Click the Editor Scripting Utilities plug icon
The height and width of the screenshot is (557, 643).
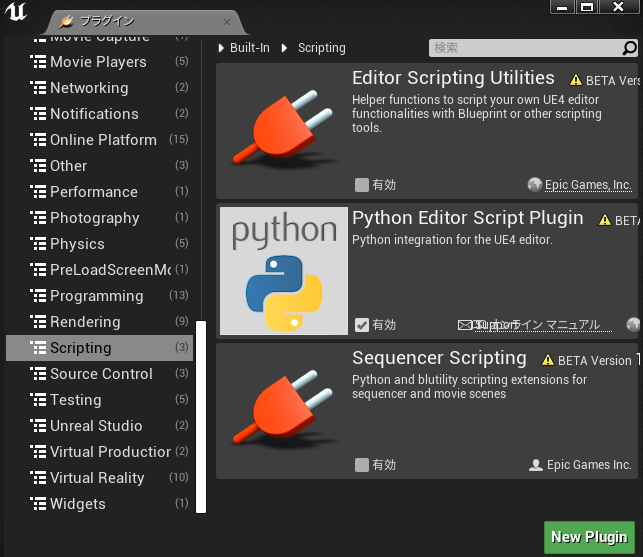[282, 132]
